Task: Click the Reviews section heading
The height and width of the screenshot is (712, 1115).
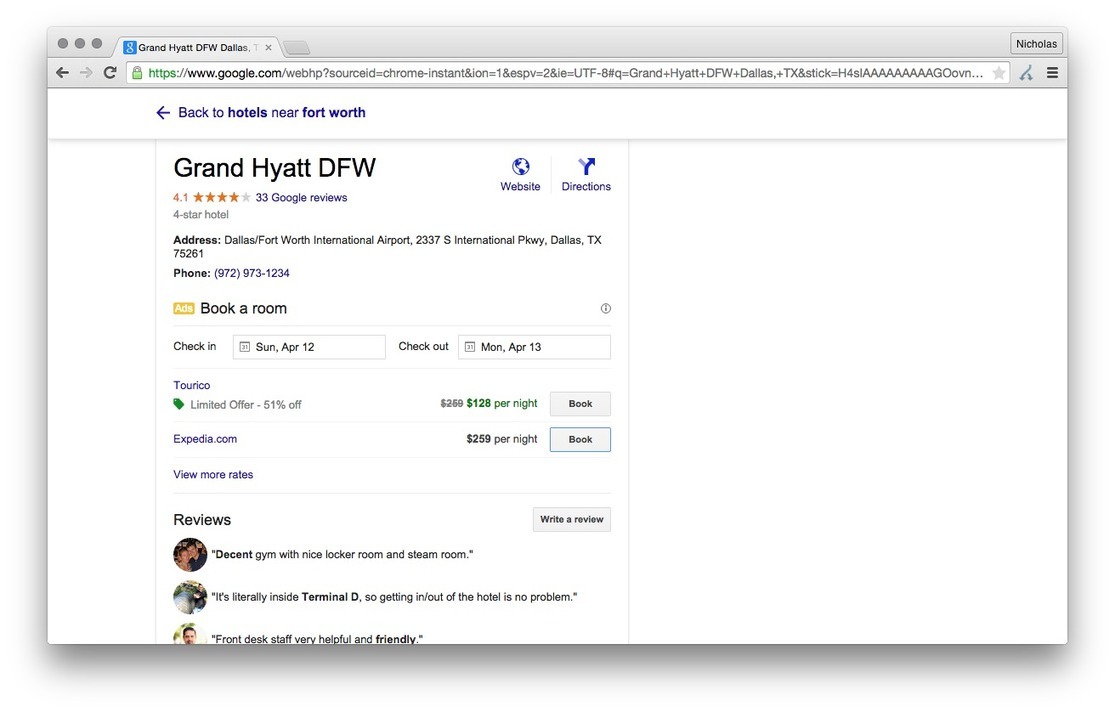Action: 202,520
